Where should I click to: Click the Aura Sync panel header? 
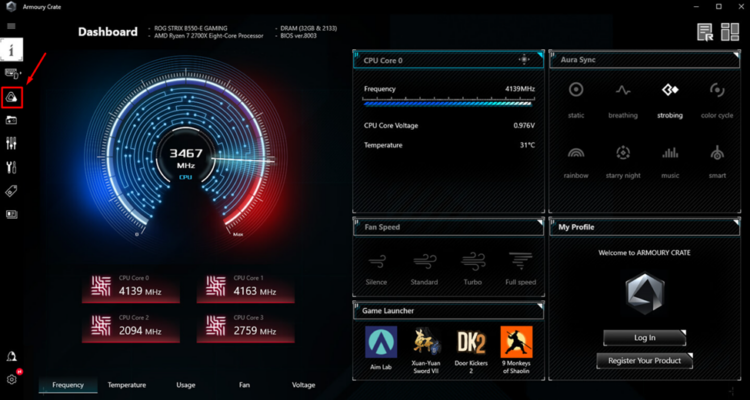[x=644, y=60]
